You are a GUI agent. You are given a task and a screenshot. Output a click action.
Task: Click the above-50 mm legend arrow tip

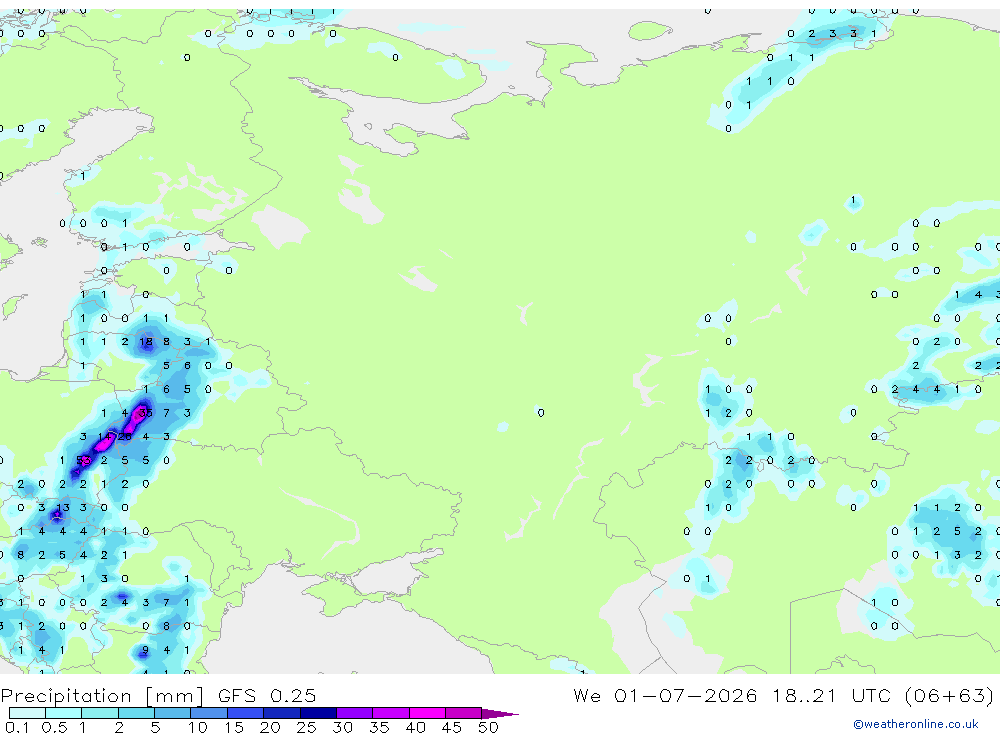tap(500, 713)
